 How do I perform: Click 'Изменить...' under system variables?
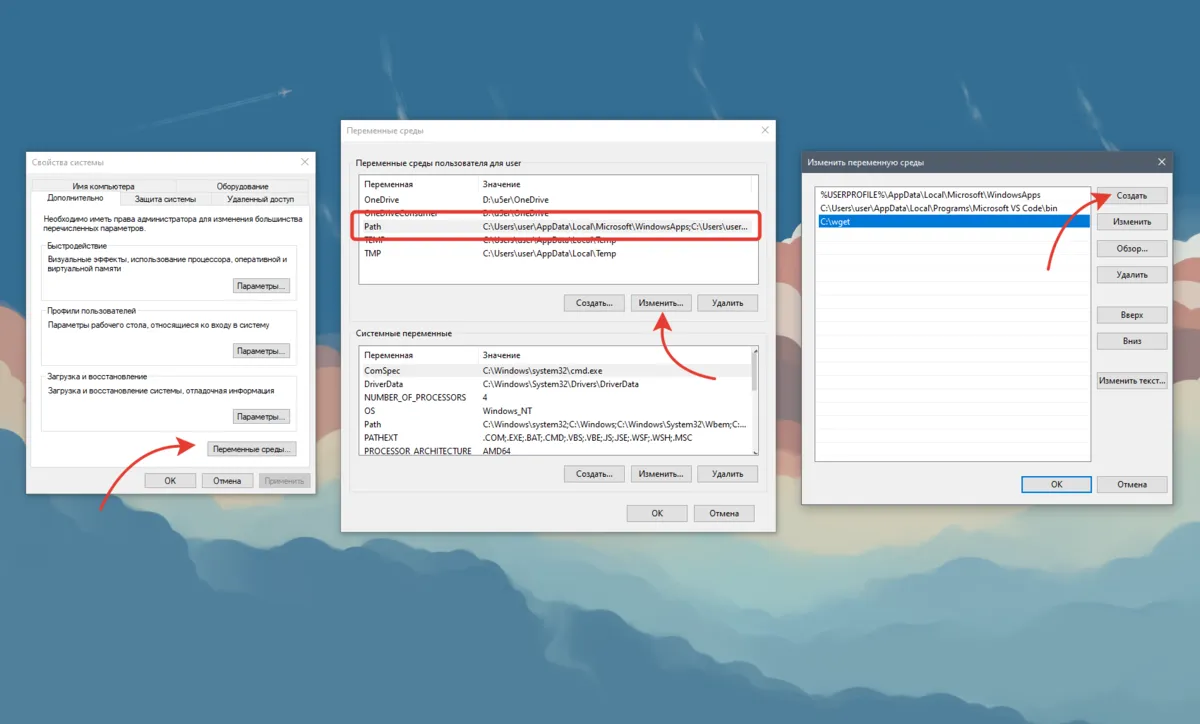coord(661,473)
